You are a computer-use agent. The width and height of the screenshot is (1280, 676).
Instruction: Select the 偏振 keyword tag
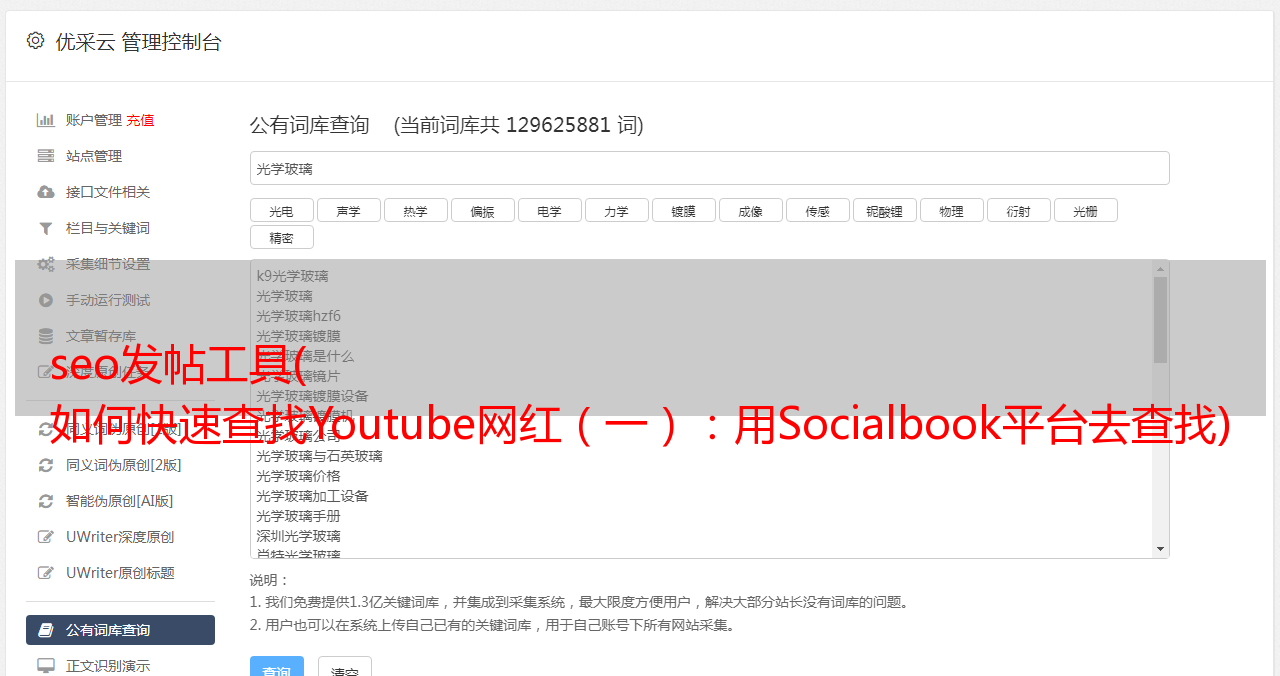pos(483,211)
